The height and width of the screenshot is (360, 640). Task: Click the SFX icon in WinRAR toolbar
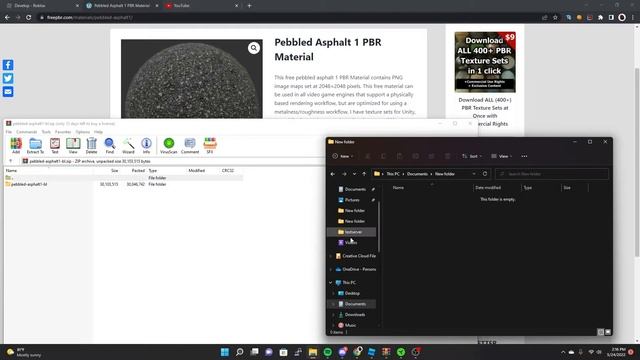(210, 146)
